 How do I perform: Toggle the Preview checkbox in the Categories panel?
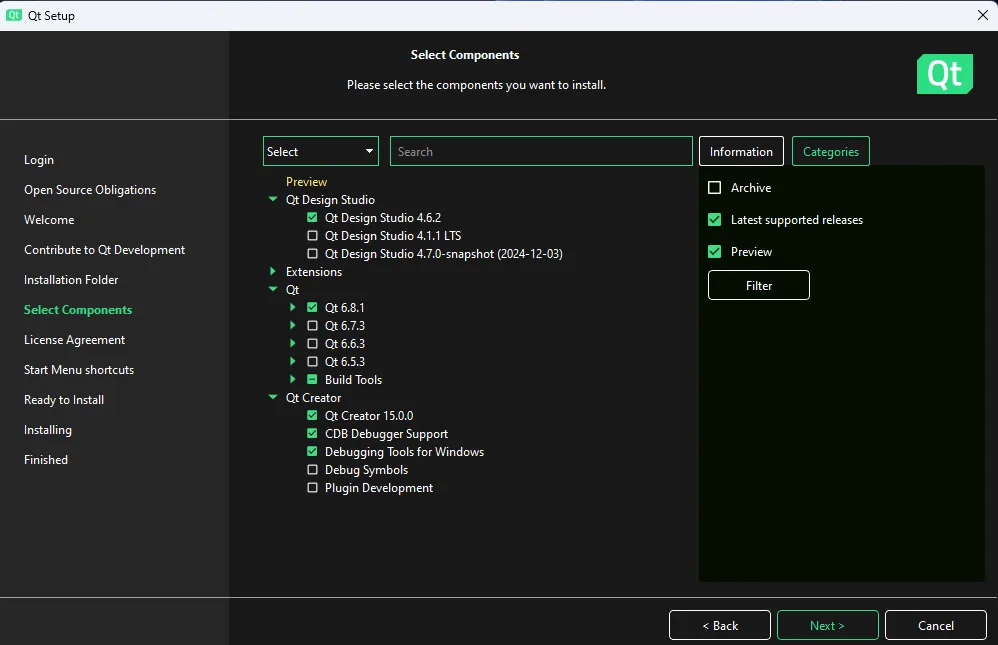[x=715, y=252]
